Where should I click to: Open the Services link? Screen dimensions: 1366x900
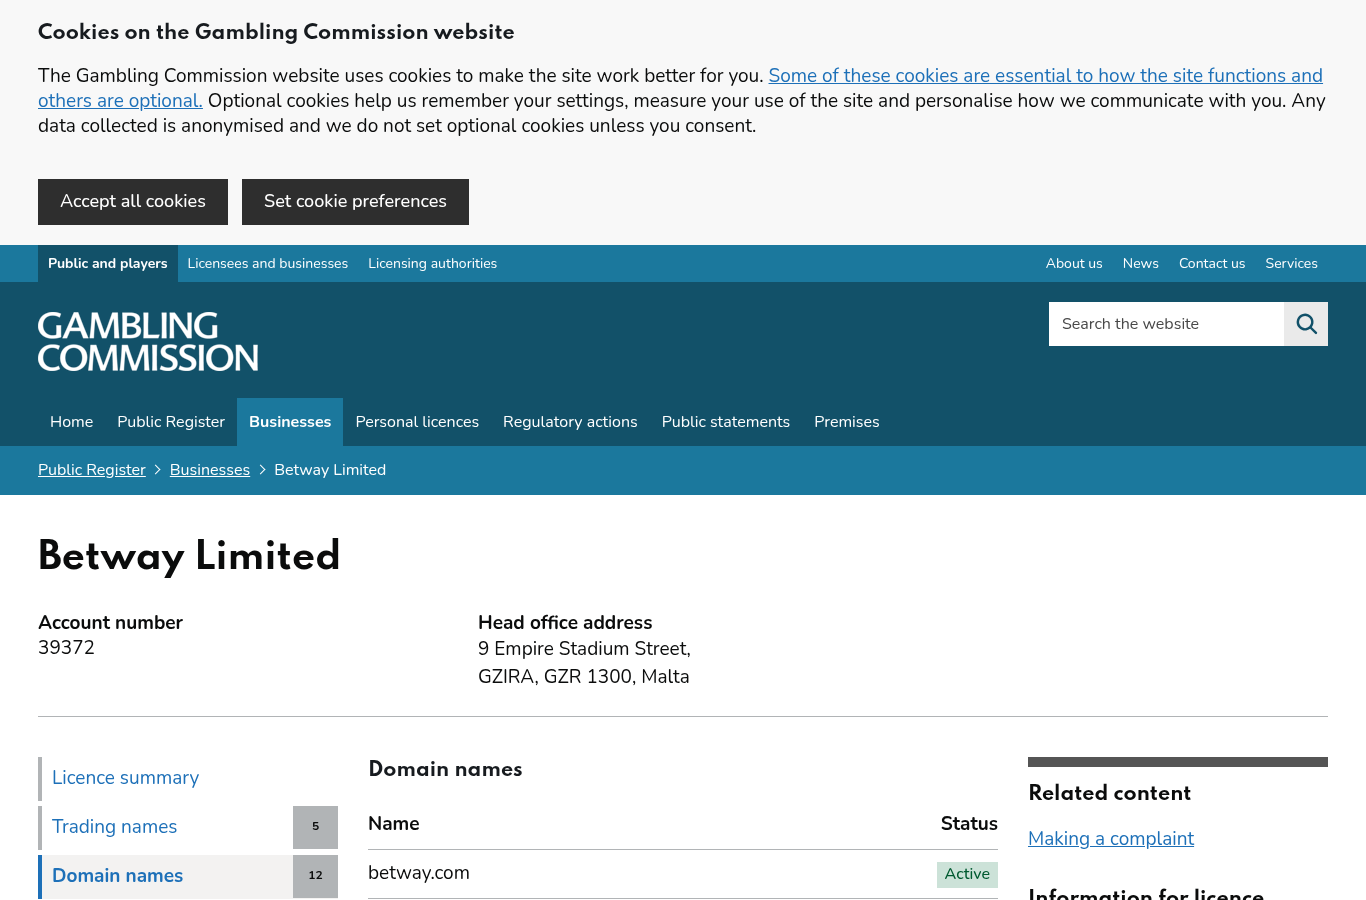1292,264
